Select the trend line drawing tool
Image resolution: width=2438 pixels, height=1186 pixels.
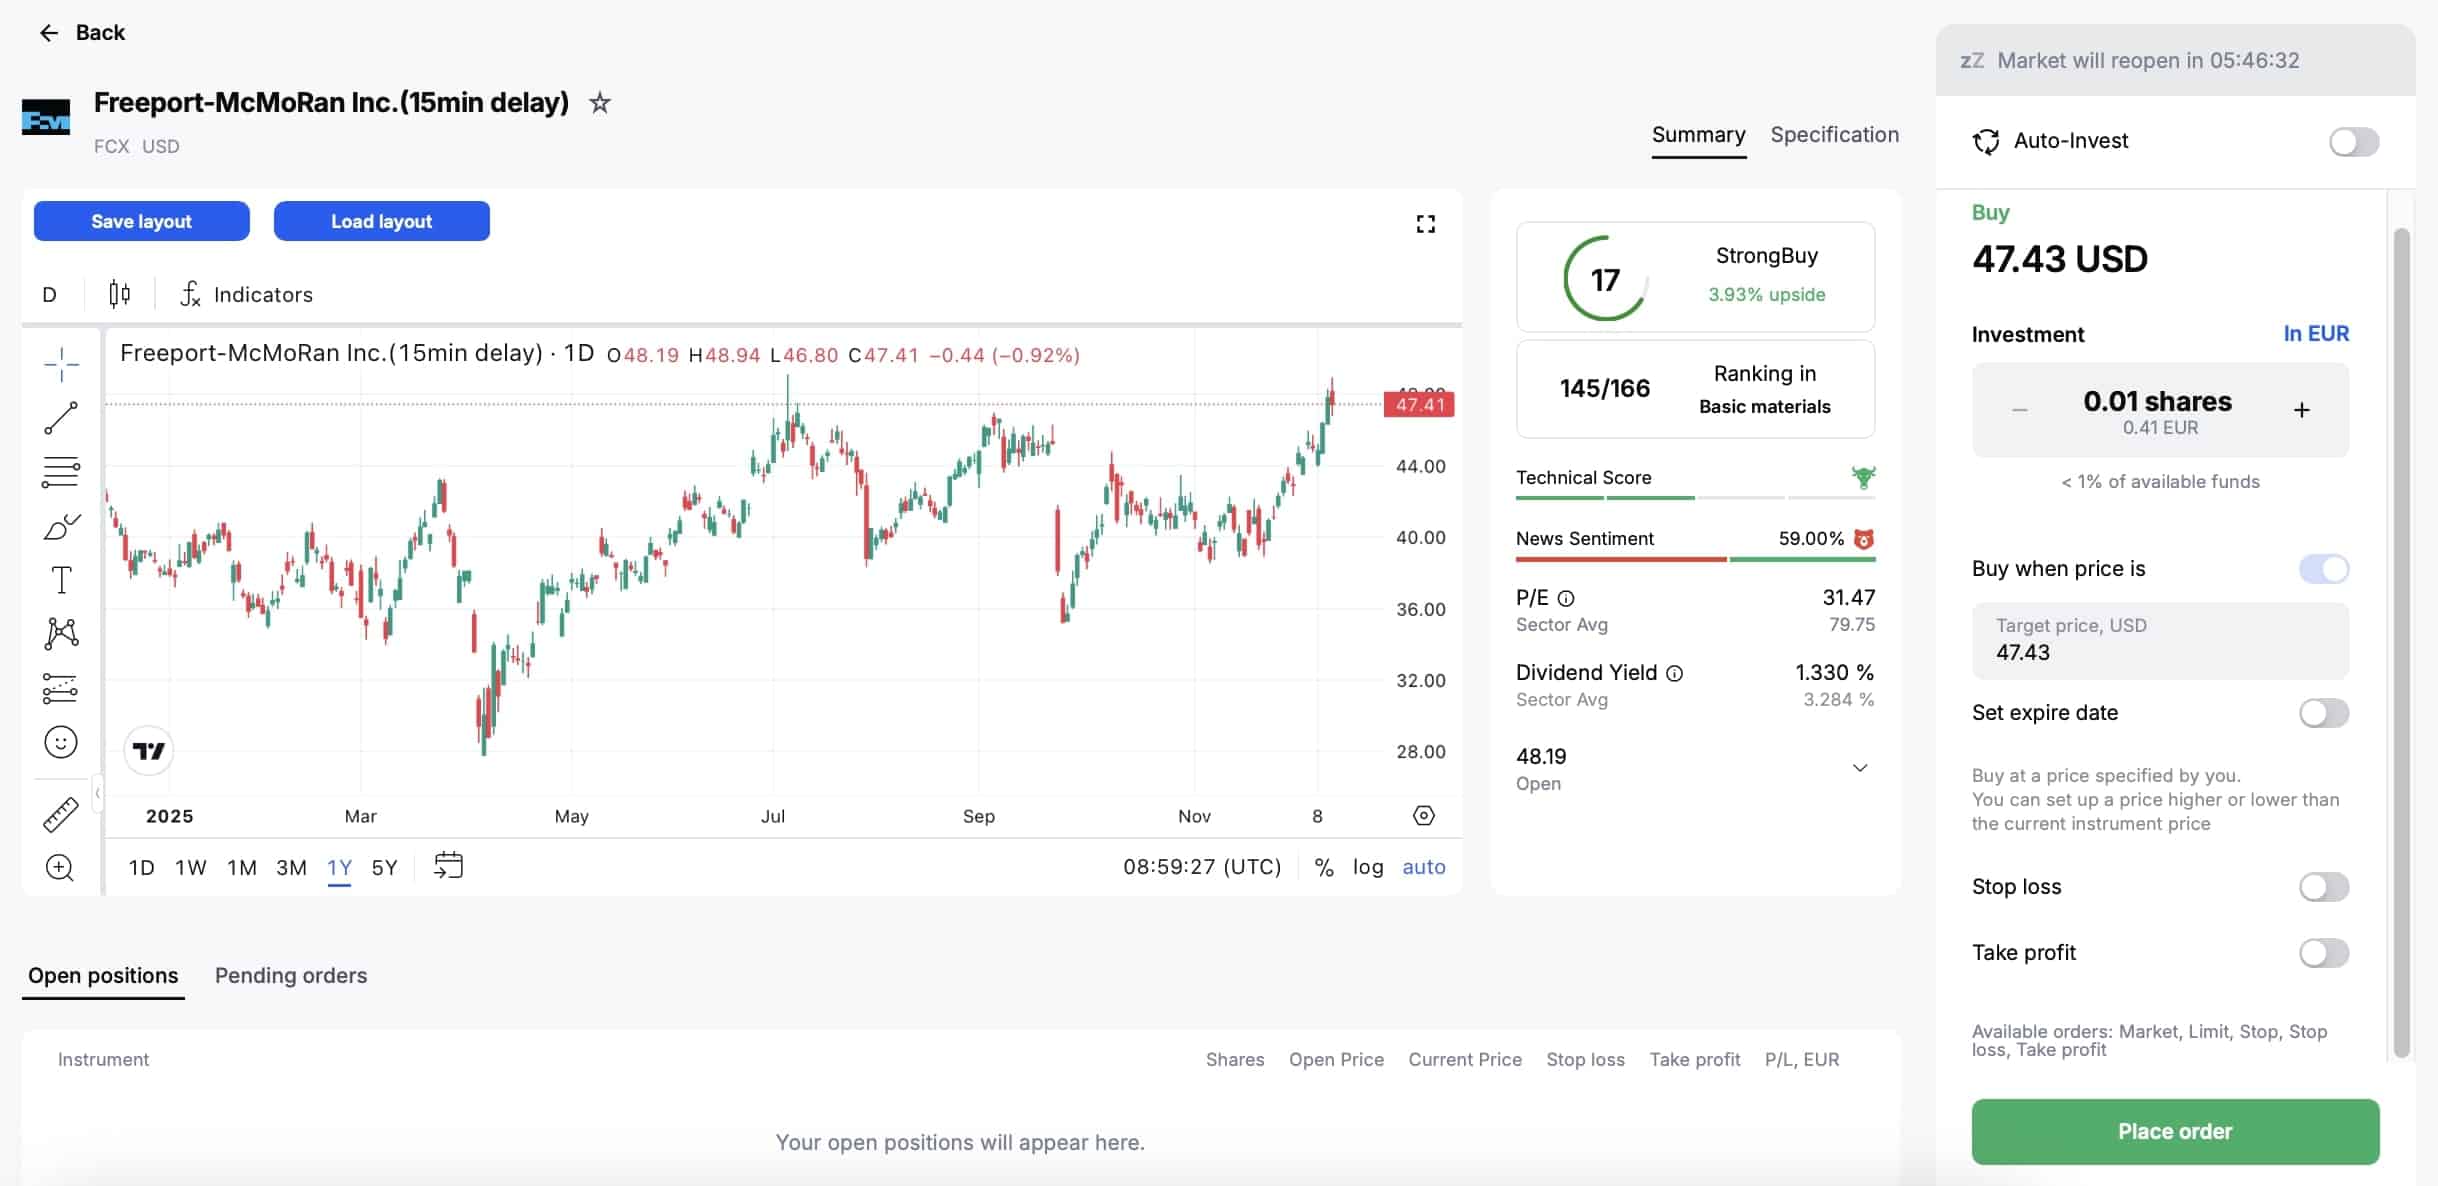[x=61, y=418]
